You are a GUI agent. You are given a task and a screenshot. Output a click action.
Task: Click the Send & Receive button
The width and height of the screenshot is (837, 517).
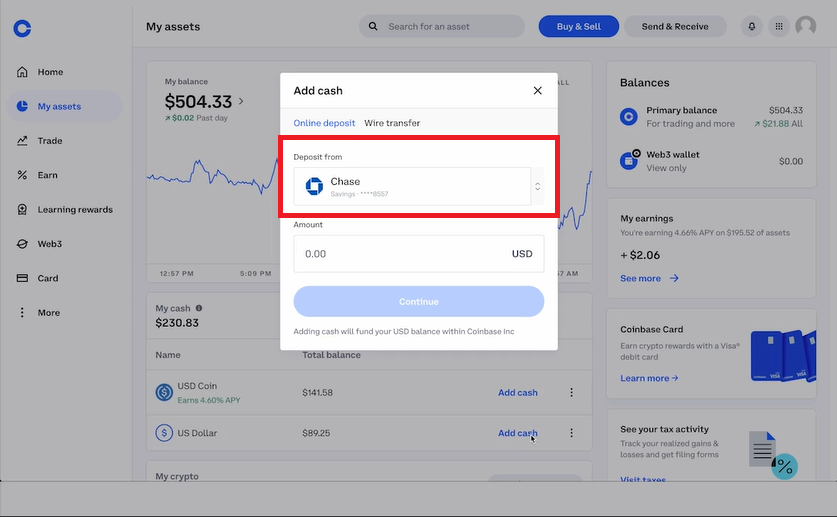pyautogui.click(x=675, y=26)
